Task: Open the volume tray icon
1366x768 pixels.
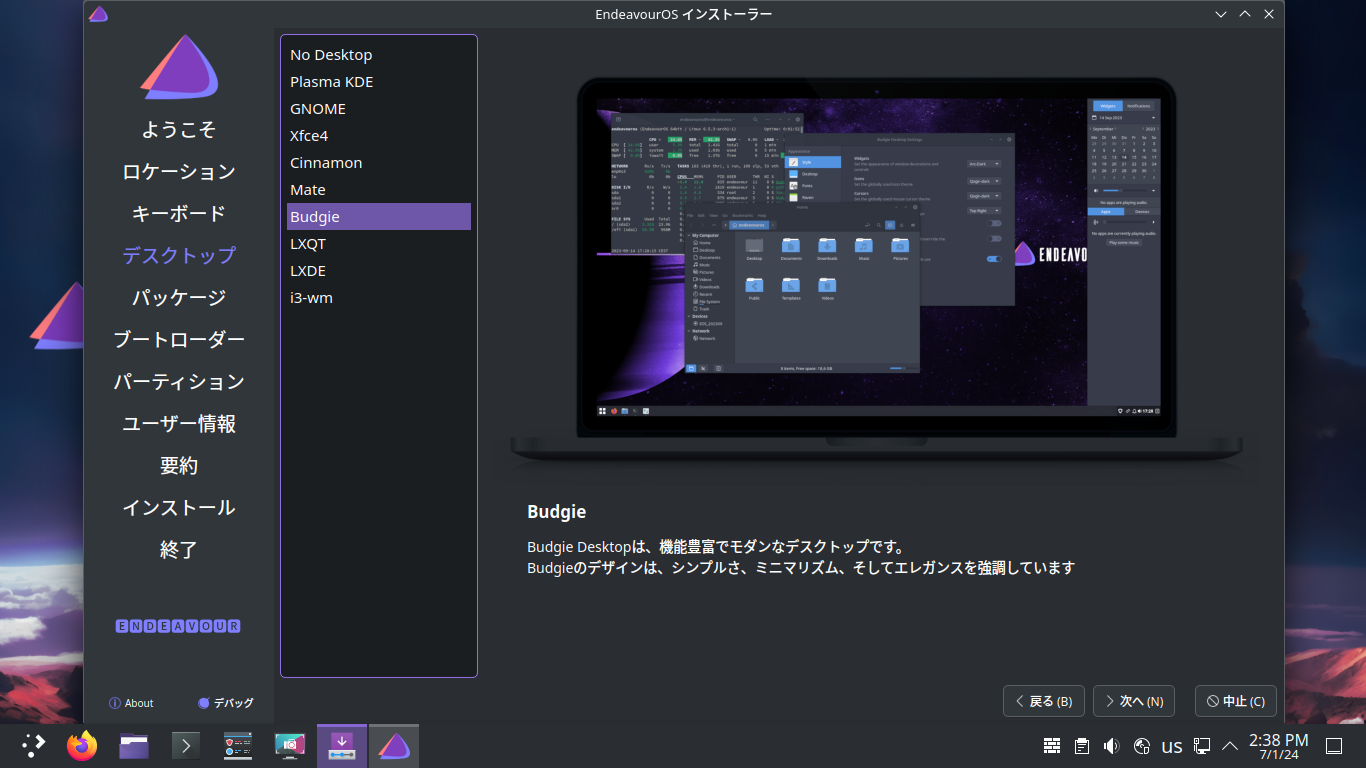Action: [x=1111, y=746]
